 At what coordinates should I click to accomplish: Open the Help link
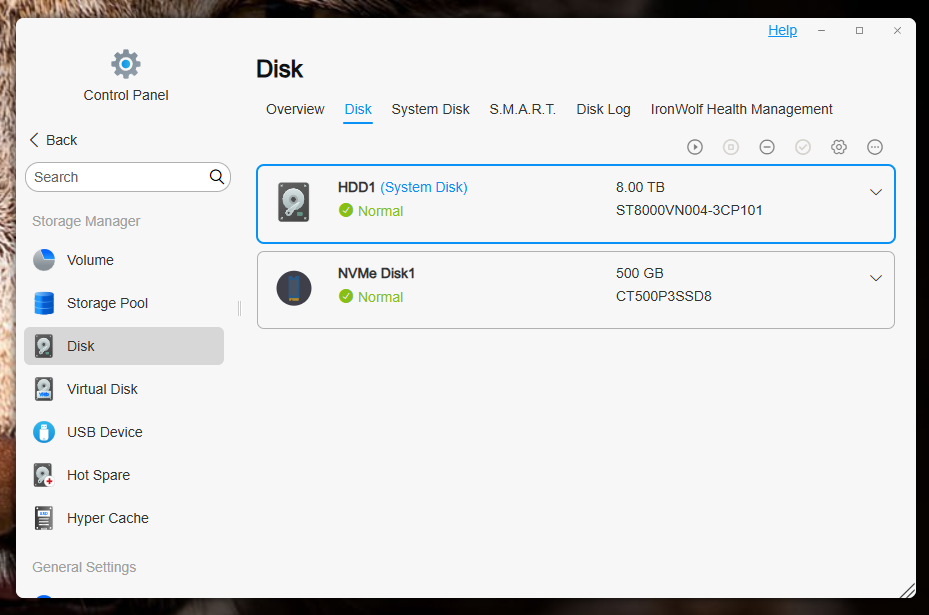(x=782, y=30)
